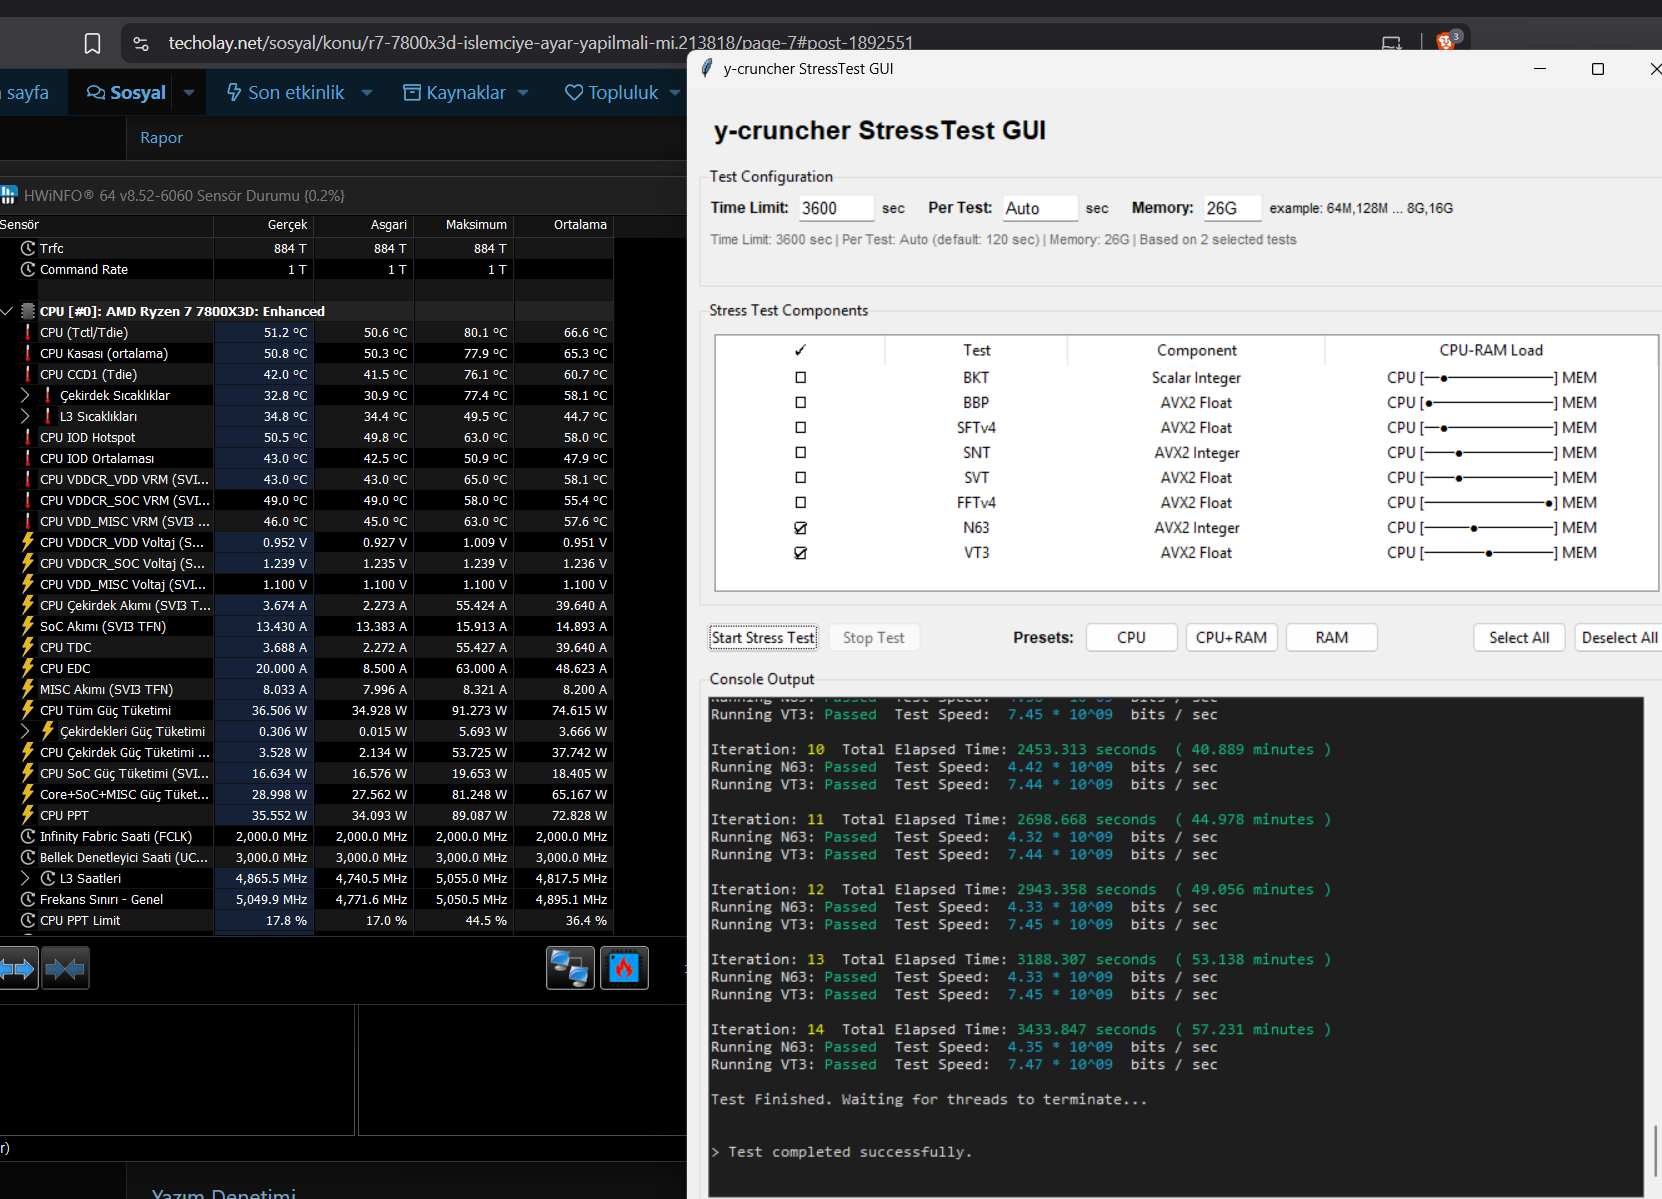
Task: Click the flame icon button in HWiNFO
Action: click(624, 968)
